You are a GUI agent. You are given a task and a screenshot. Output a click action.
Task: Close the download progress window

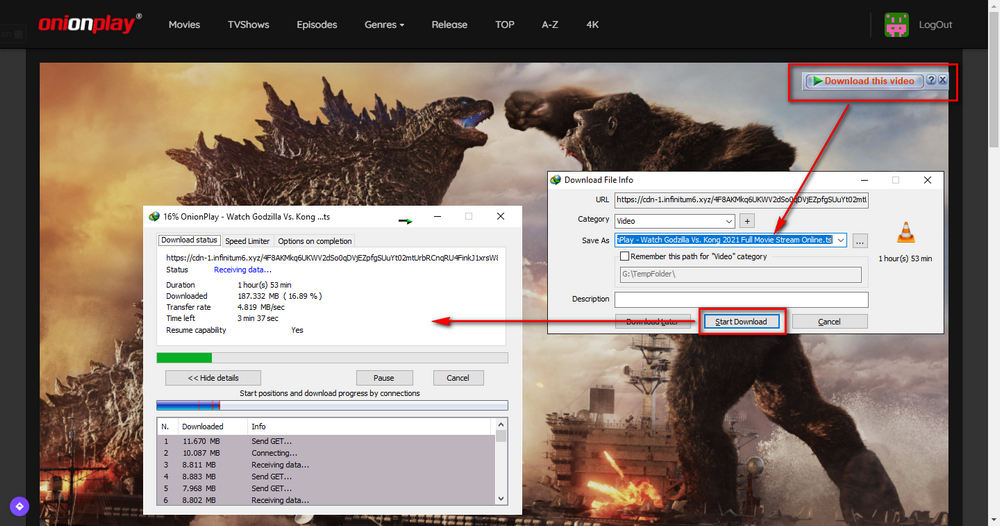[x=501, y=217]
